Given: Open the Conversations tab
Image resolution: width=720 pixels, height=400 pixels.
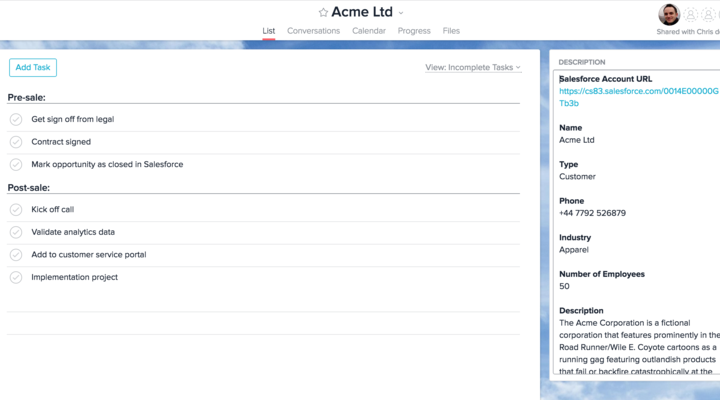Looking at the screenshot, I should point(313,31).
